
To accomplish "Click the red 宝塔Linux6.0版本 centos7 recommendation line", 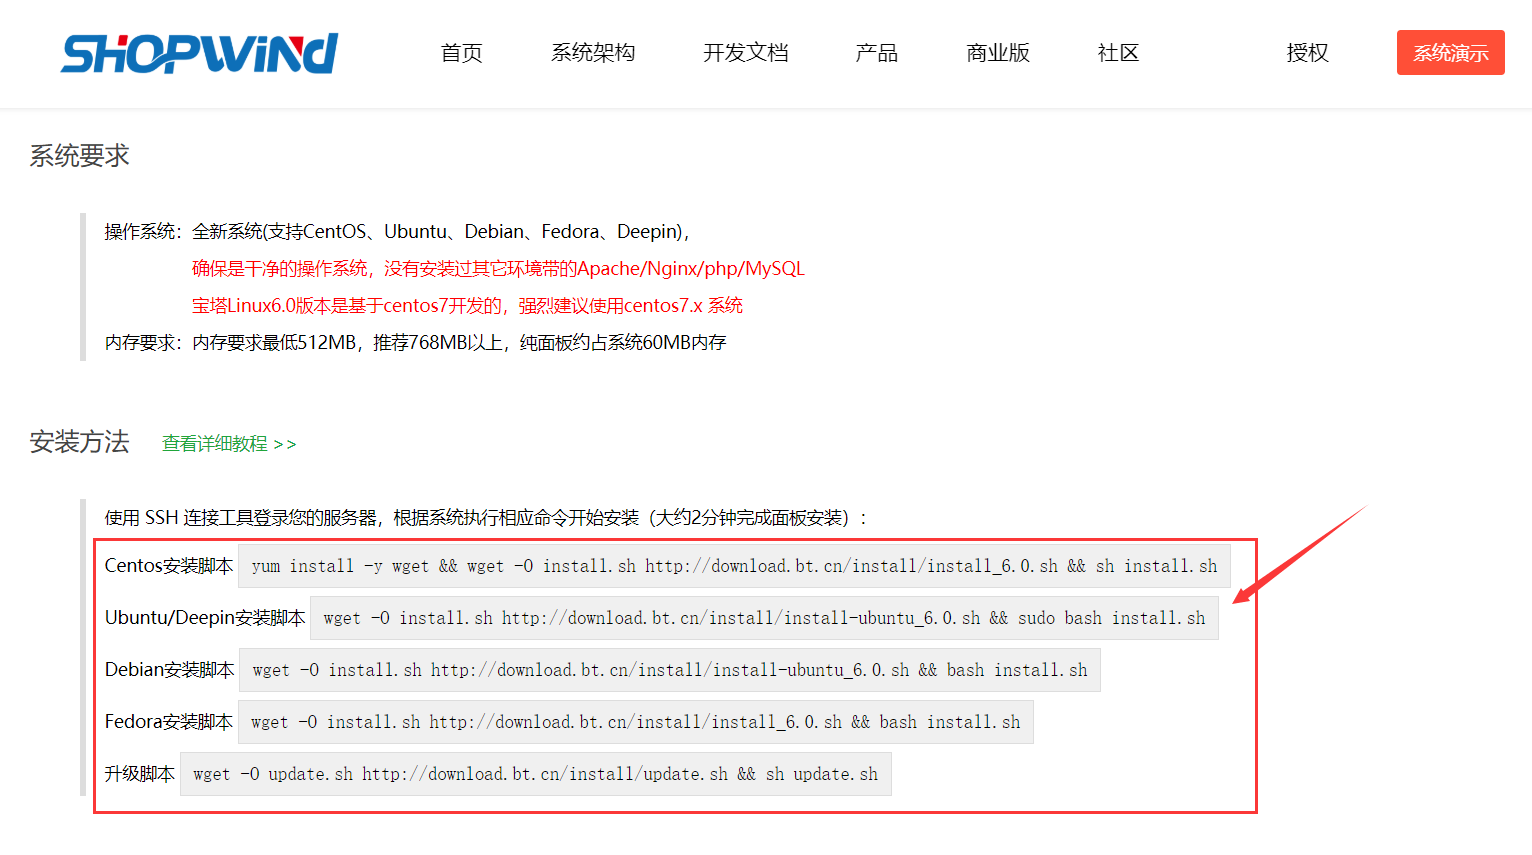I will [x=467, y=306].
